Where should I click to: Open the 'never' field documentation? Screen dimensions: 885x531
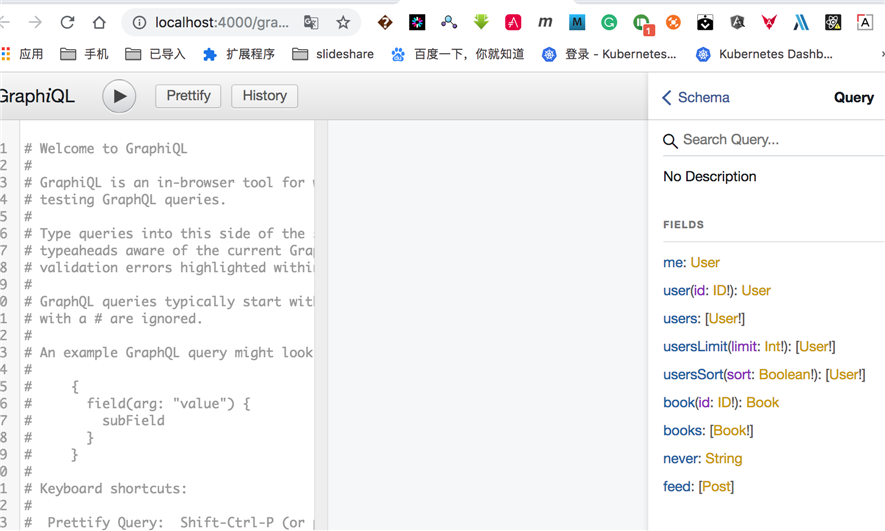click(681, 459)
